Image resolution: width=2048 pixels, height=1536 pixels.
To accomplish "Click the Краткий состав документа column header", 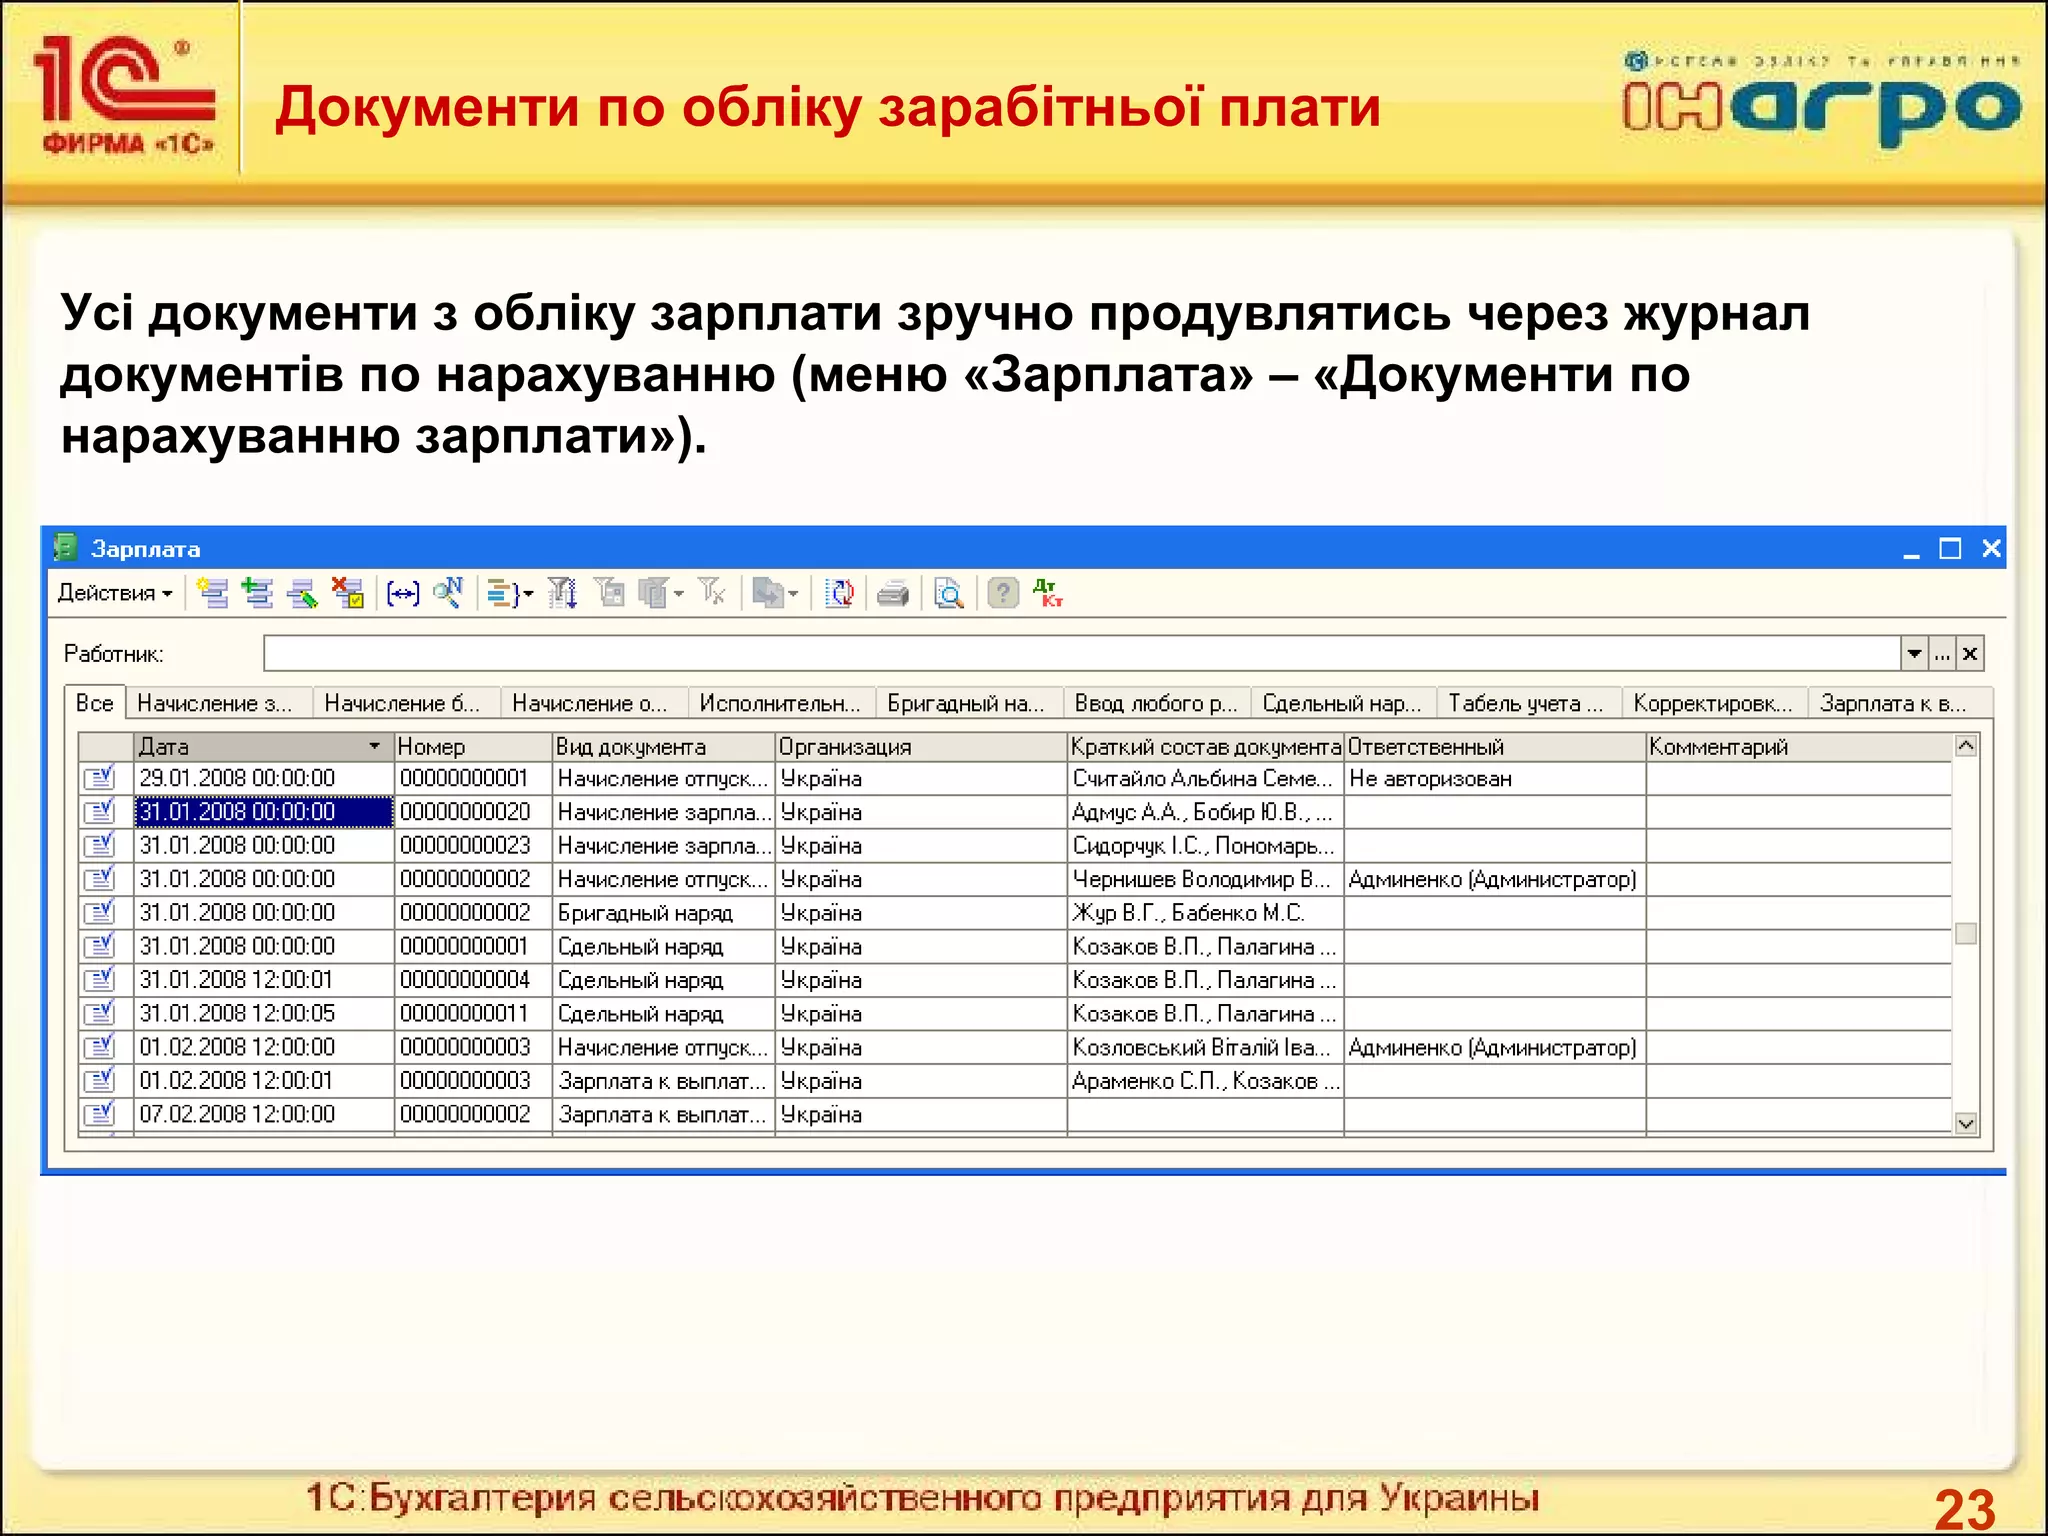I will [1205, 747].
